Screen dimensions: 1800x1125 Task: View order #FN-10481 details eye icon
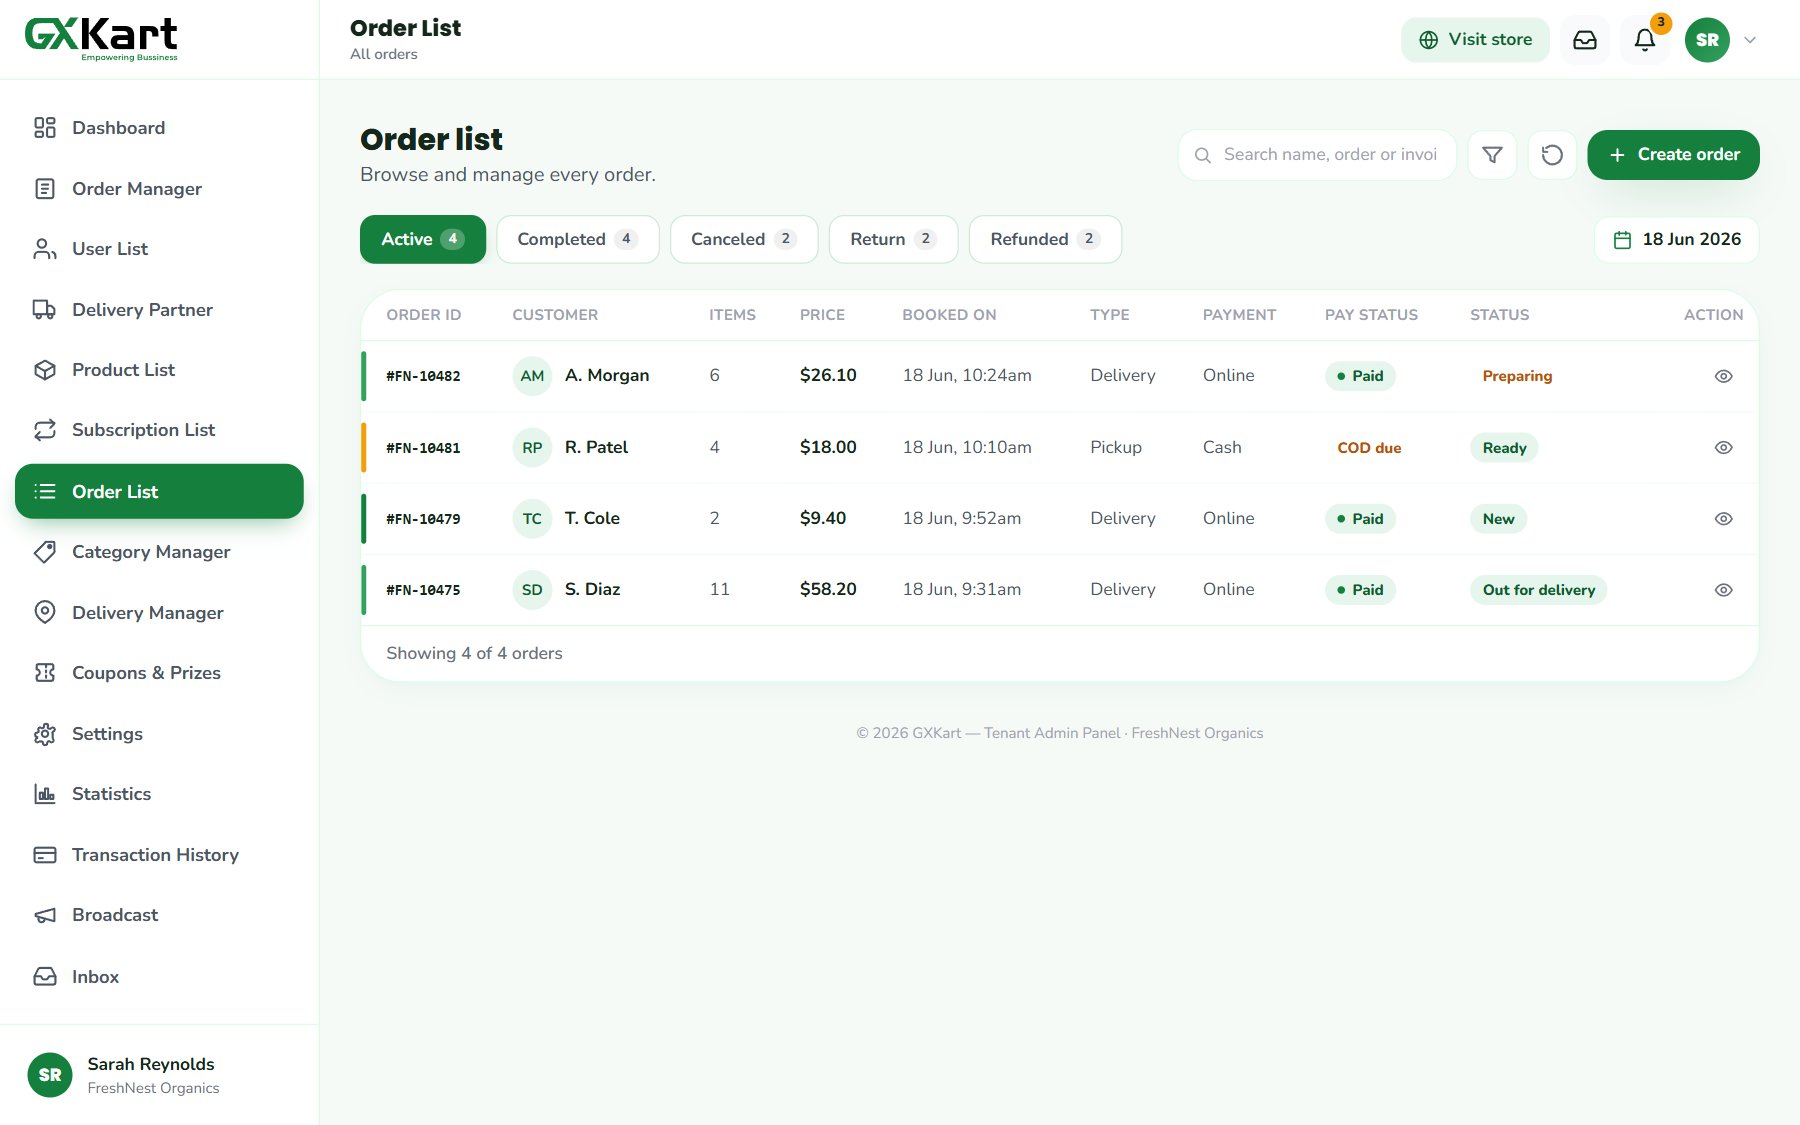1723,447
